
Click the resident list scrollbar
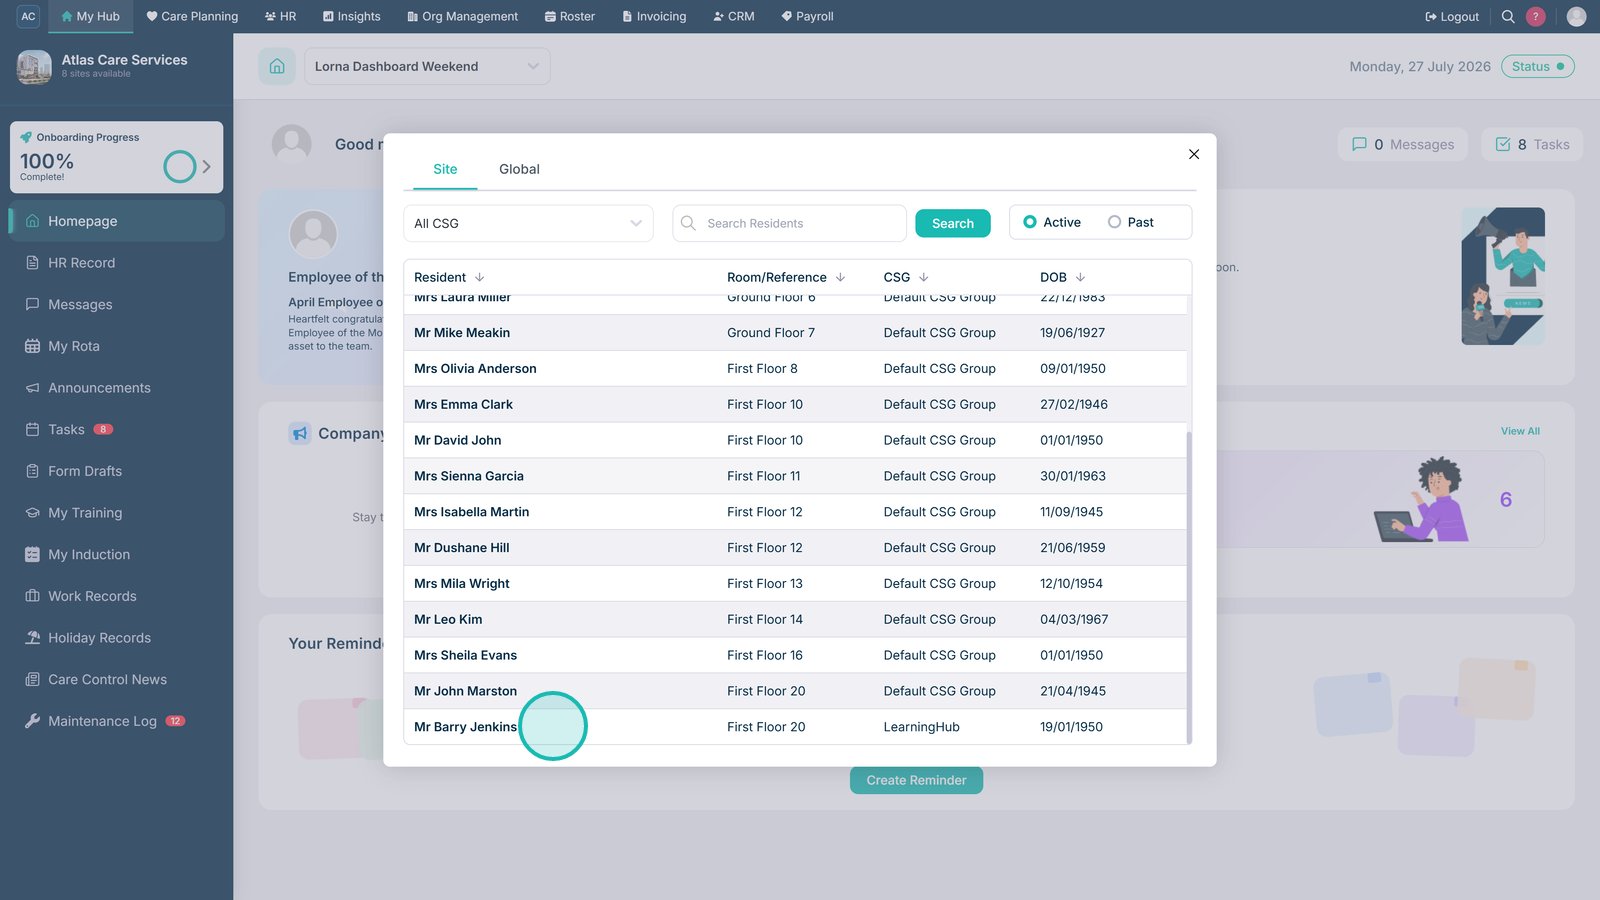1189,587
